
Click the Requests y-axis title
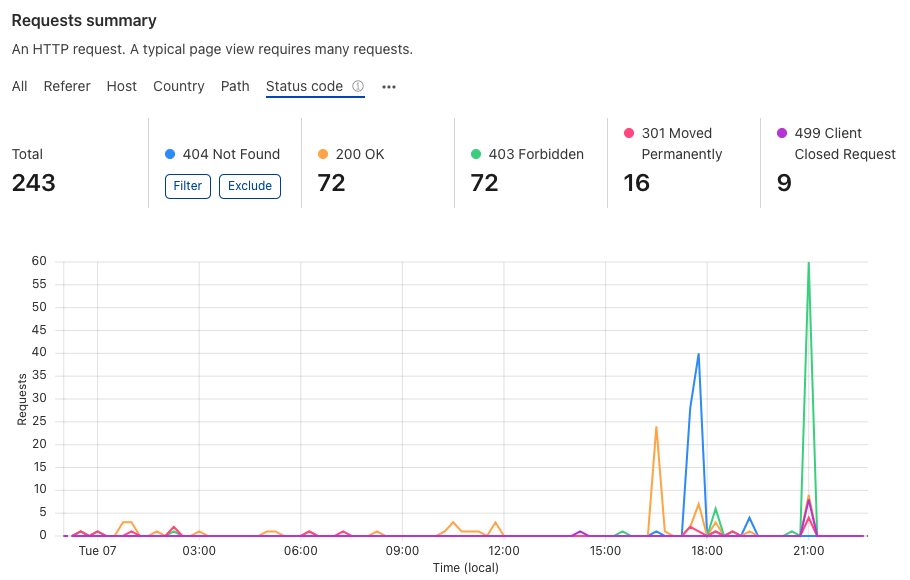click(x=22, y=399)
